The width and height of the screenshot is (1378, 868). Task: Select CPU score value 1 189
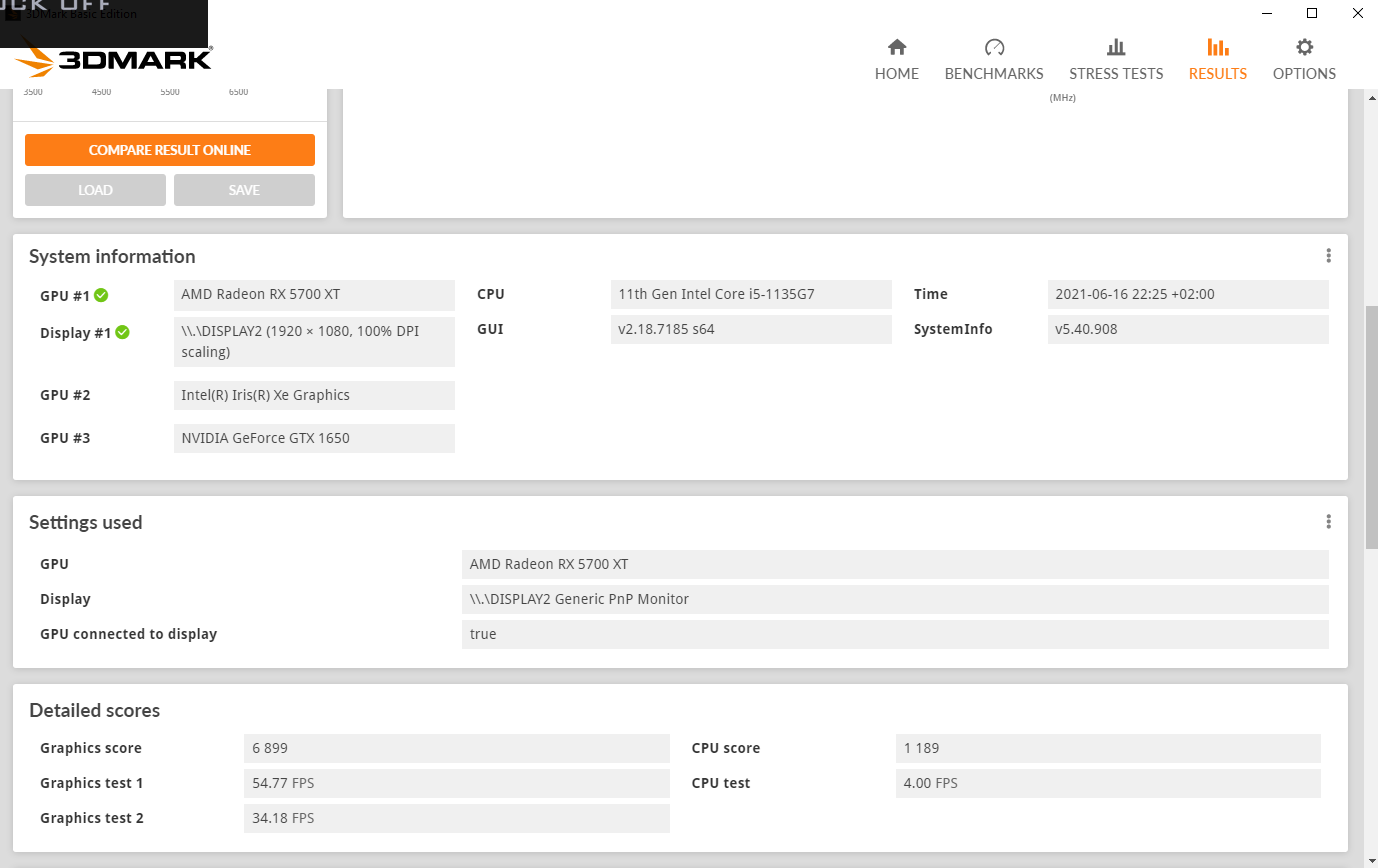[x=1108, y=748]
